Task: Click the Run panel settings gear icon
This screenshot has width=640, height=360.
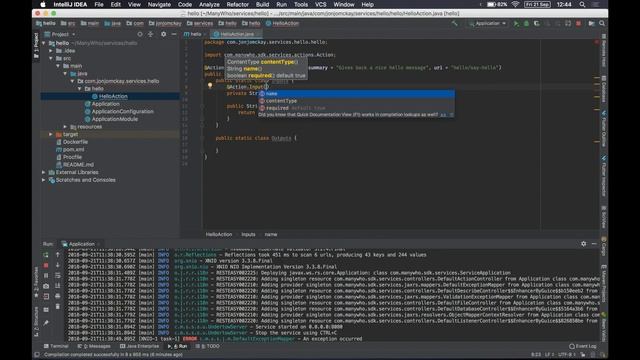Action: pos(584,244)
